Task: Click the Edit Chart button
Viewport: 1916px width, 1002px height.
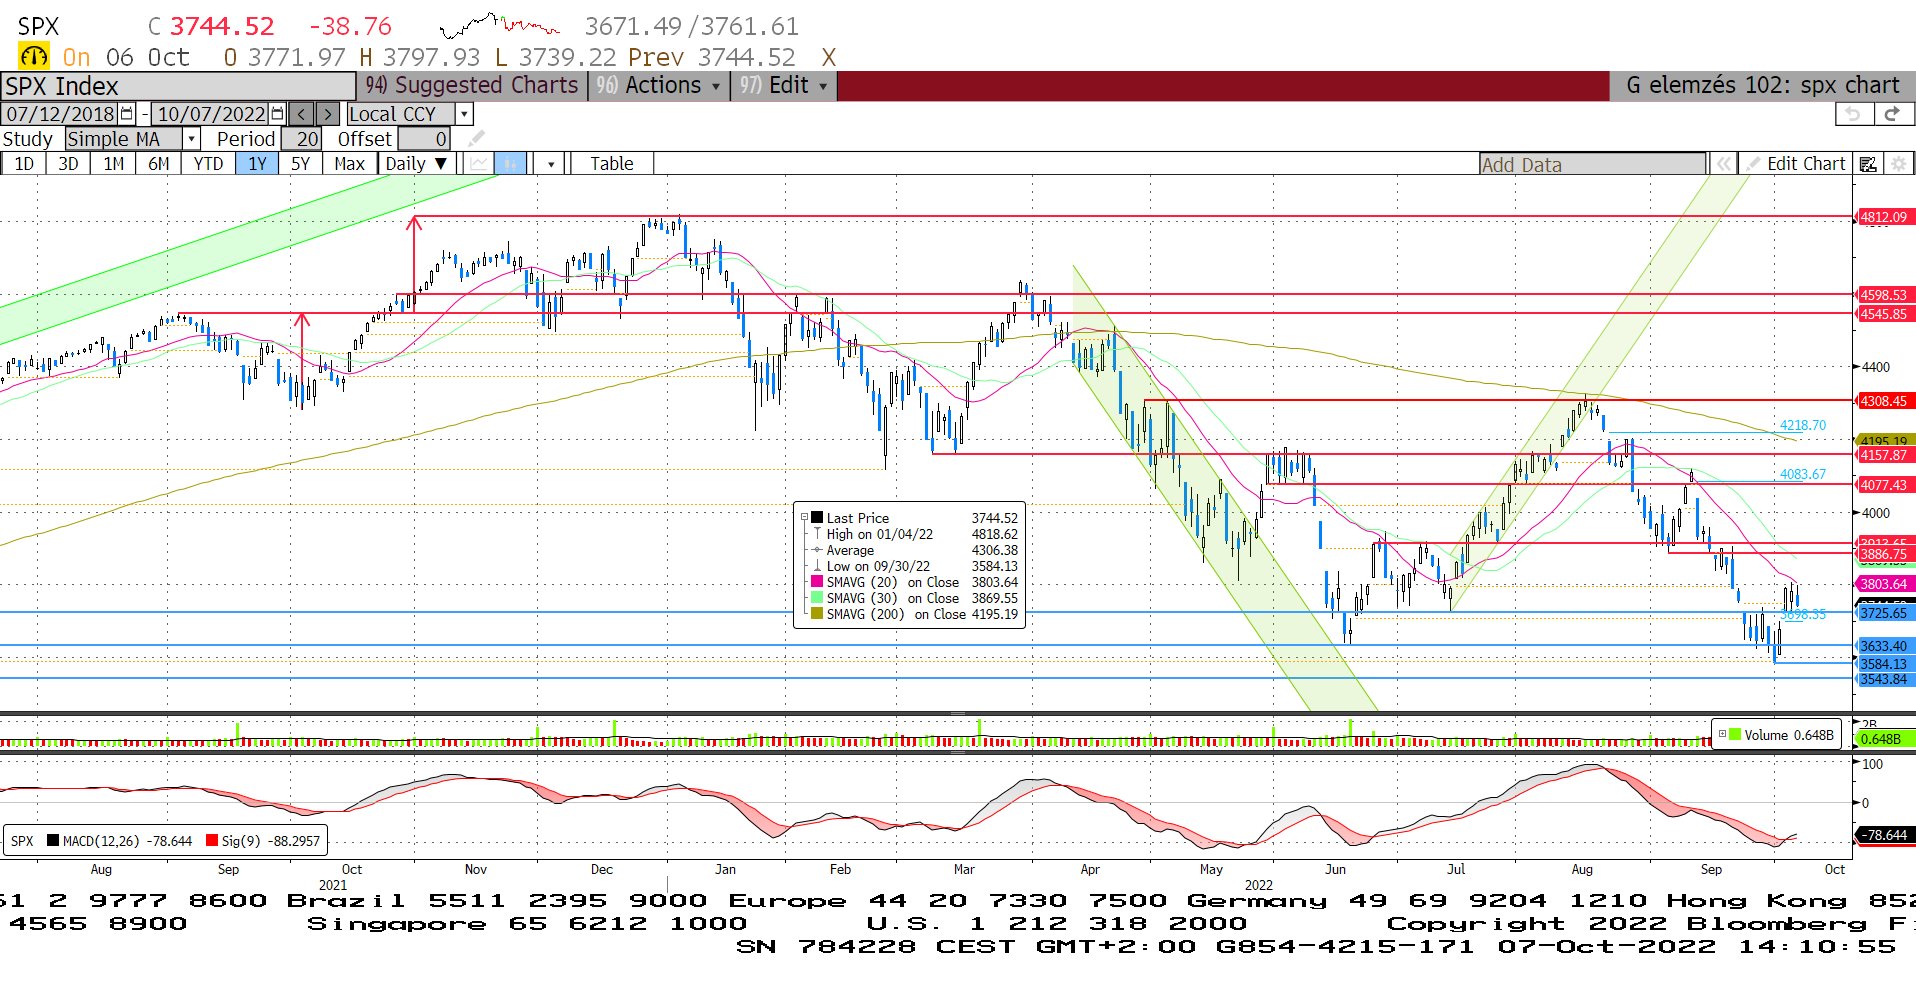Action: click(1796, 164)
